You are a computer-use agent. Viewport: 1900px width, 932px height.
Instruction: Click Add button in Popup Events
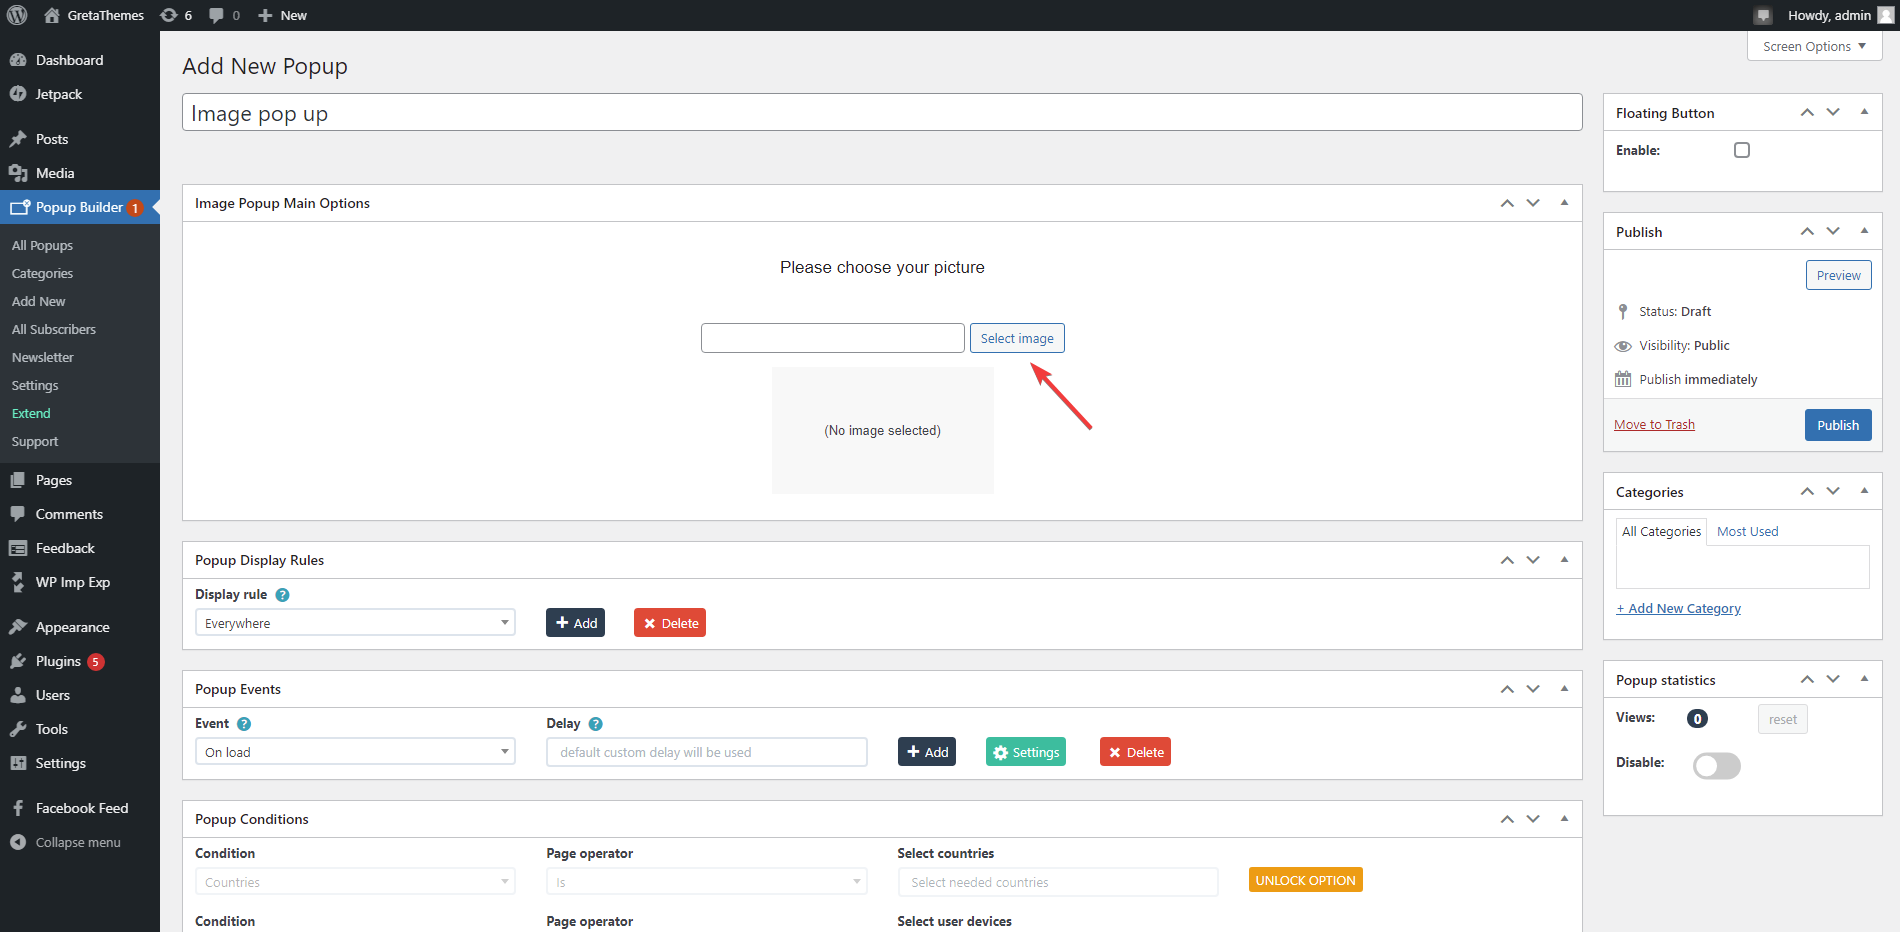927,752
